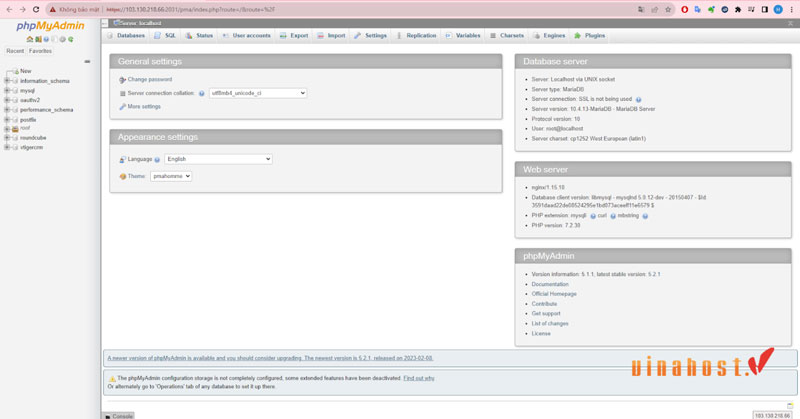Expand the oauthv2 database node
Image resolution: width=800 pixels, height=419 pixels.
tap(7, 100)
